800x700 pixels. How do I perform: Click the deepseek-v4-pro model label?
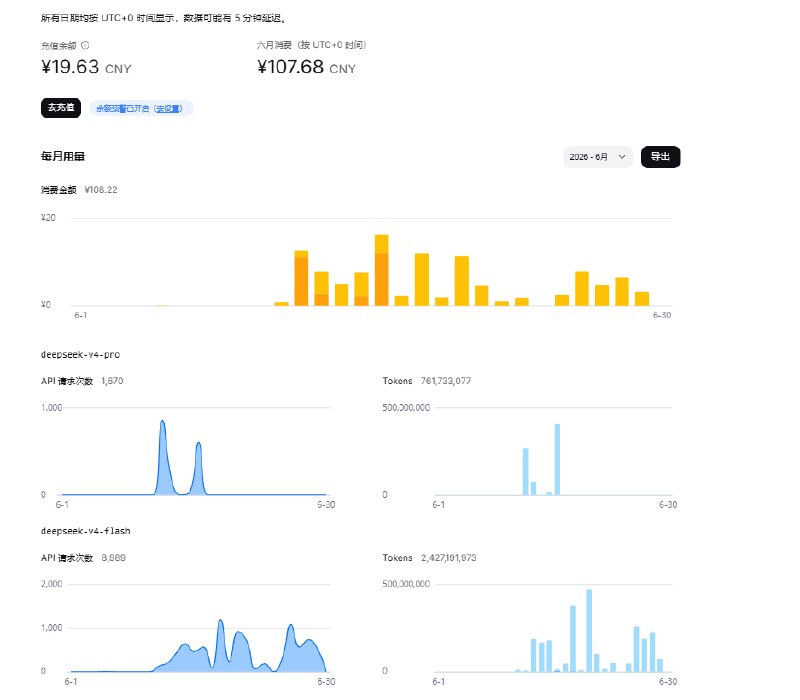coord(80,355)
